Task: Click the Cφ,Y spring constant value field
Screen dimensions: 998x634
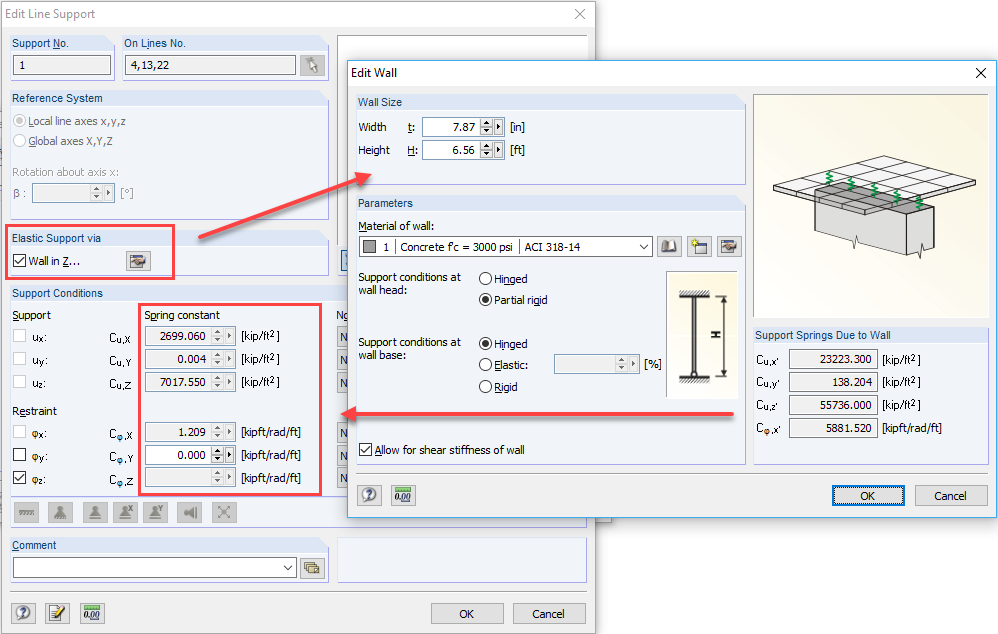Action: coord(178,455)
